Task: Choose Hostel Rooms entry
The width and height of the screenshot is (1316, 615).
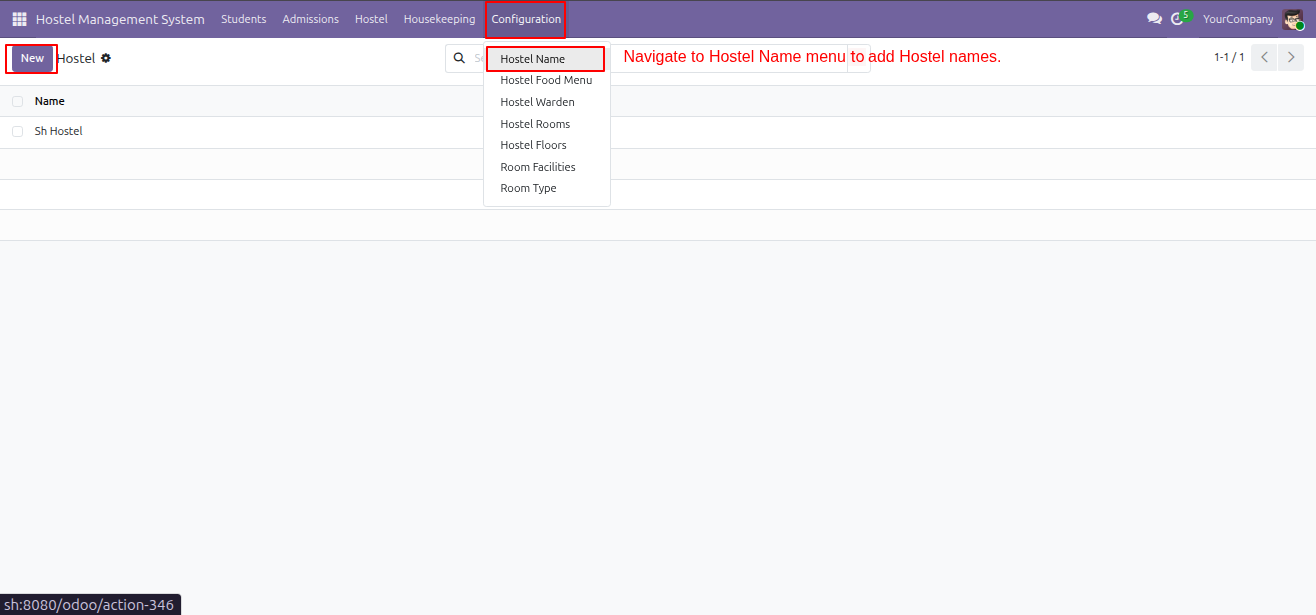Action: click(546, 124)
